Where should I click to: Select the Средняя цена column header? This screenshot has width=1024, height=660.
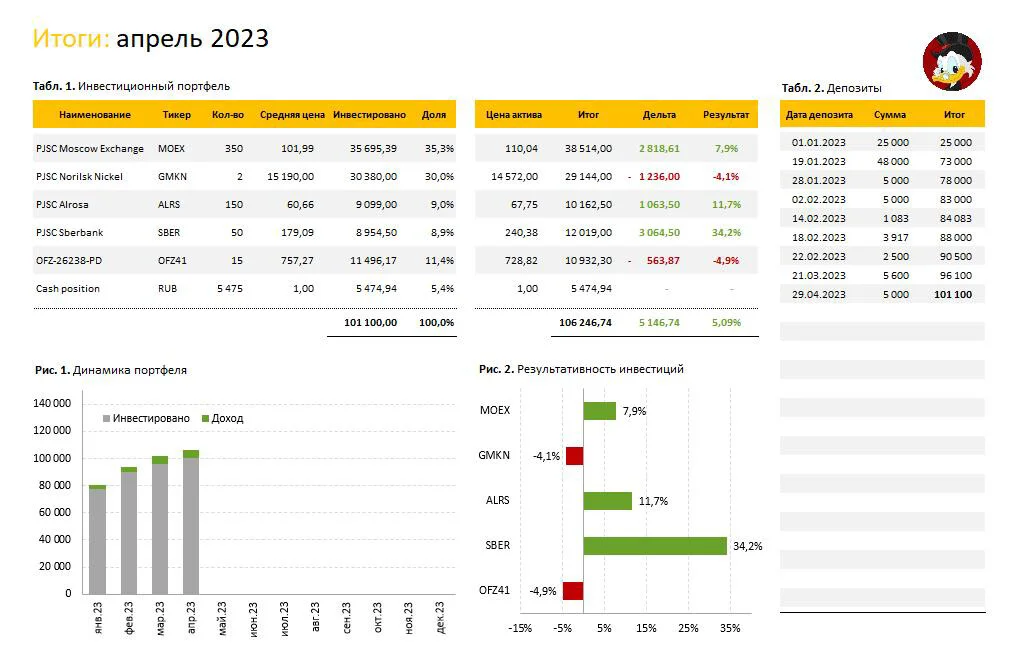coord(292,115)
